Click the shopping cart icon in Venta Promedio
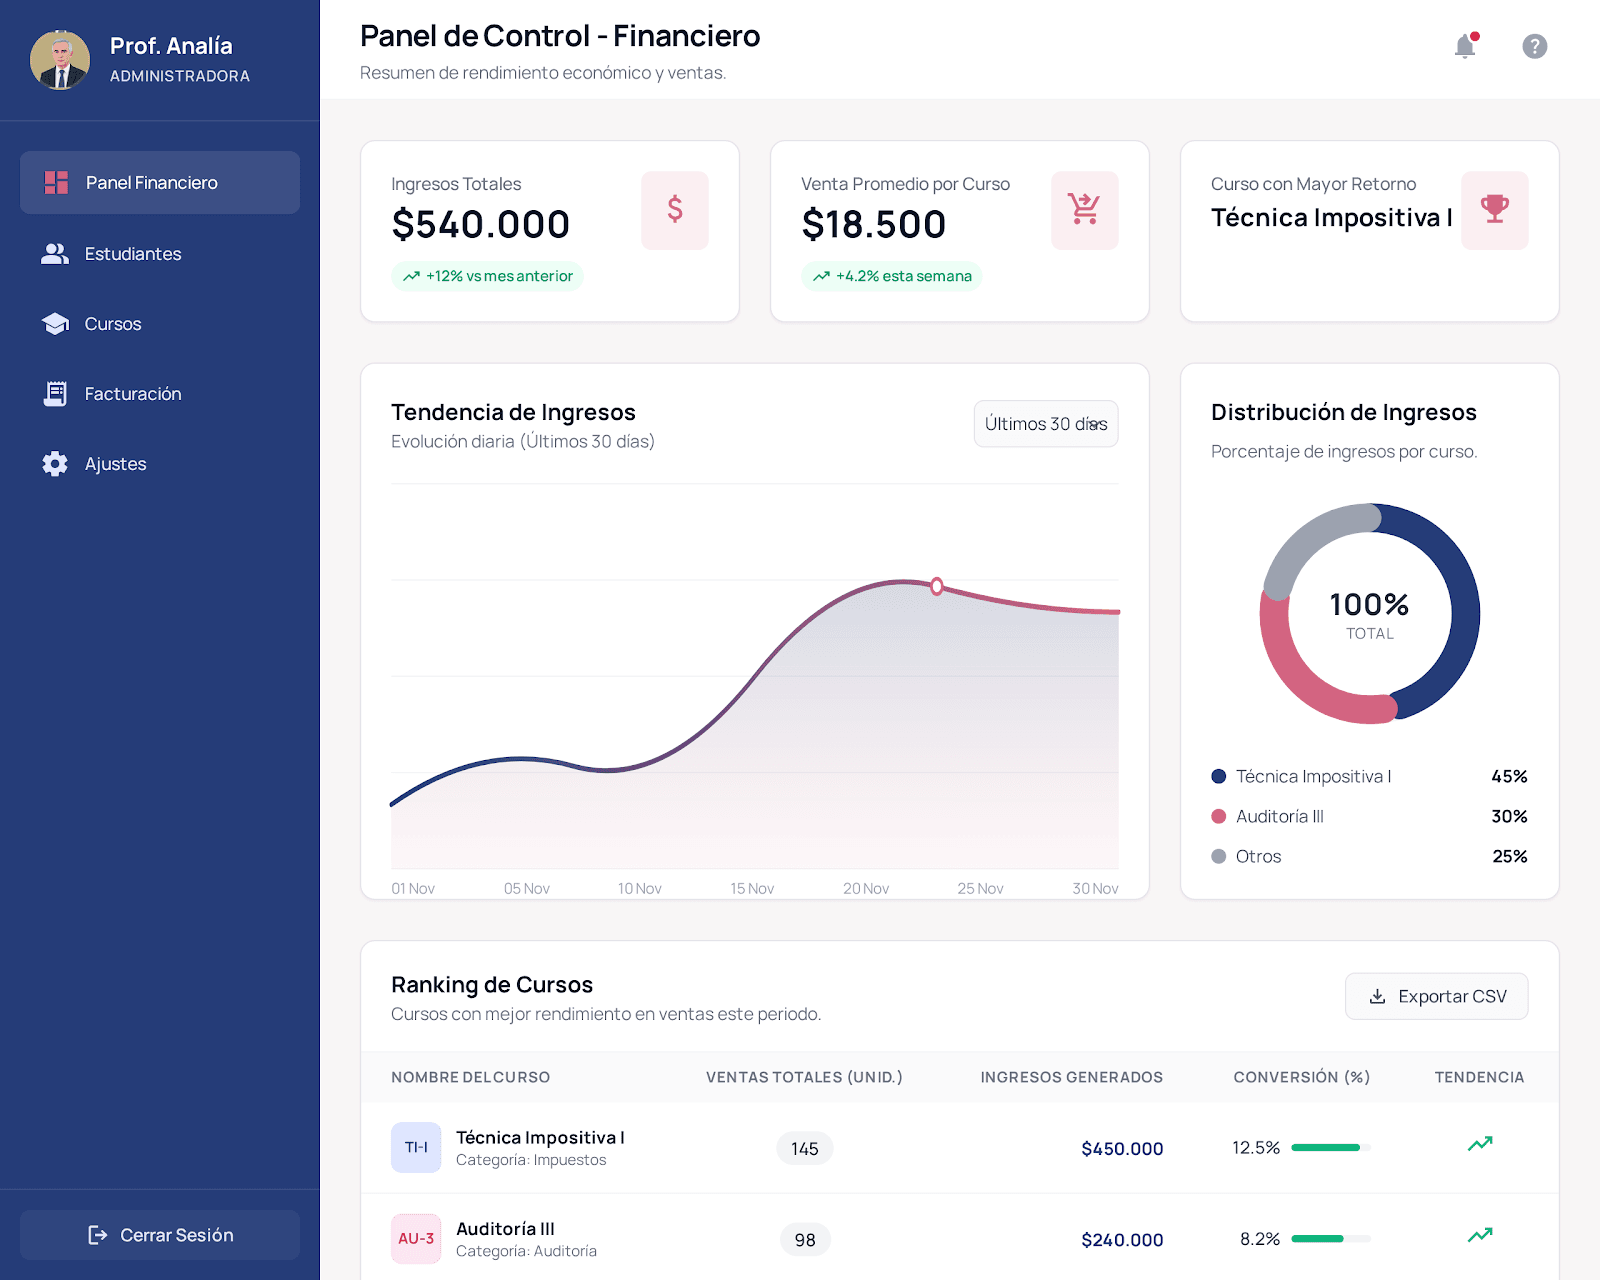 [x=1085, y=210]
